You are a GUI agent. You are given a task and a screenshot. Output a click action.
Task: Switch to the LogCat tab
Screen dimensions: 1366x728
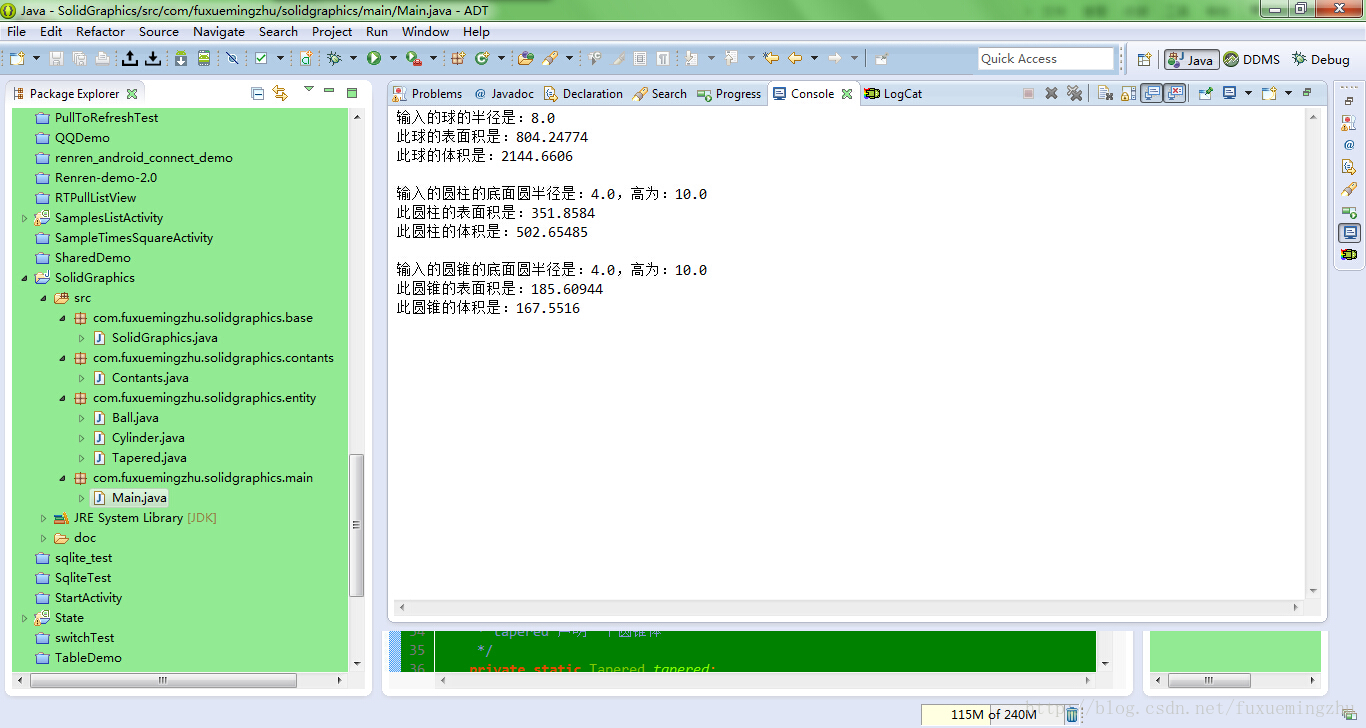click(893, 93)
